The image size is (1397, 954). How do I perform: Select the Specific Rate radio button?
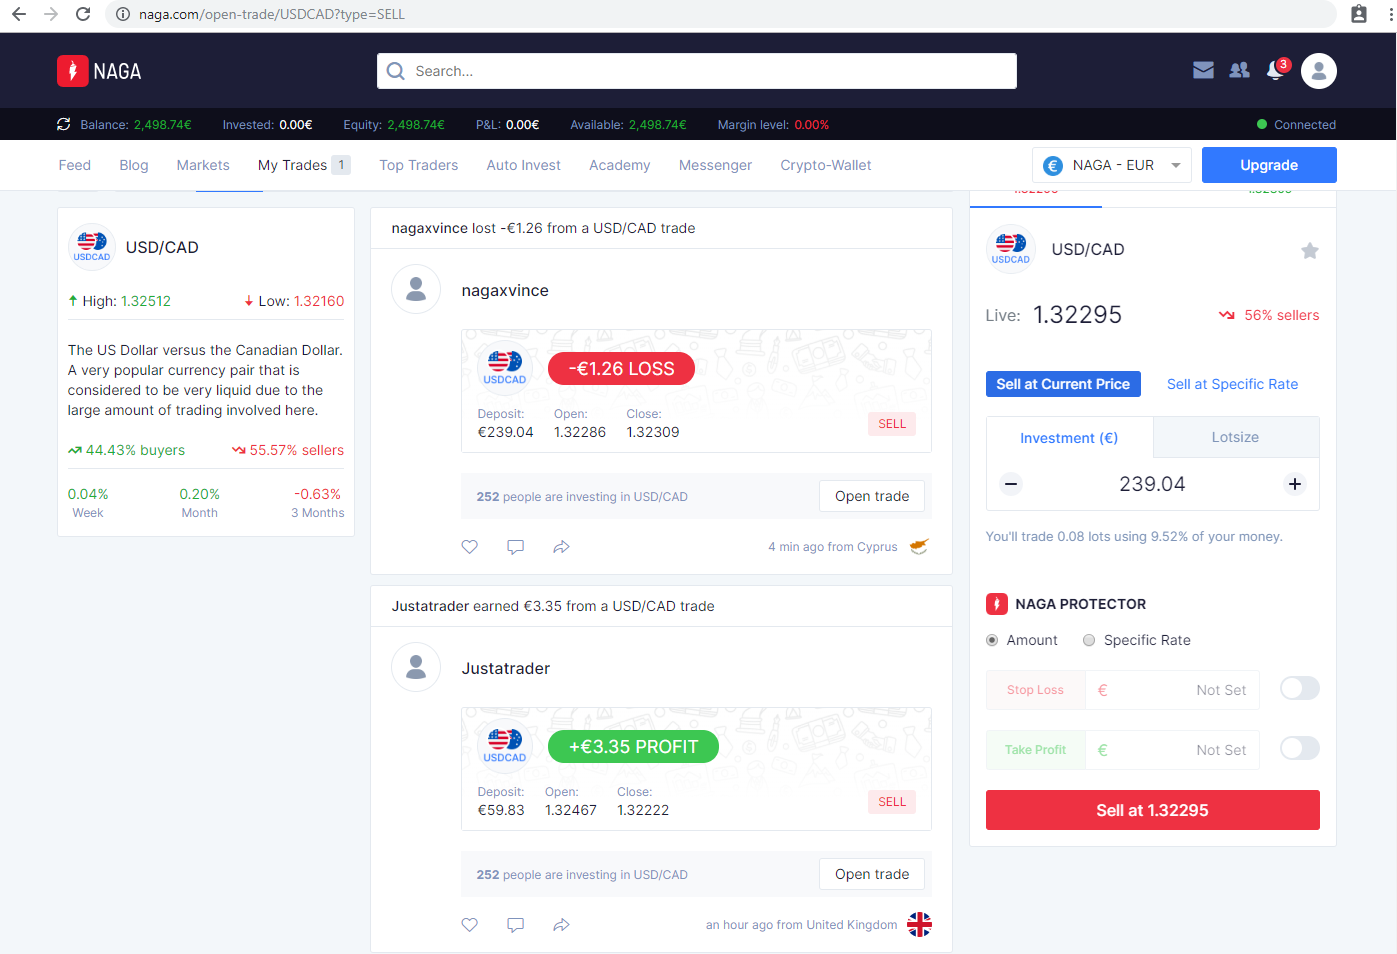click(1089, 640)
